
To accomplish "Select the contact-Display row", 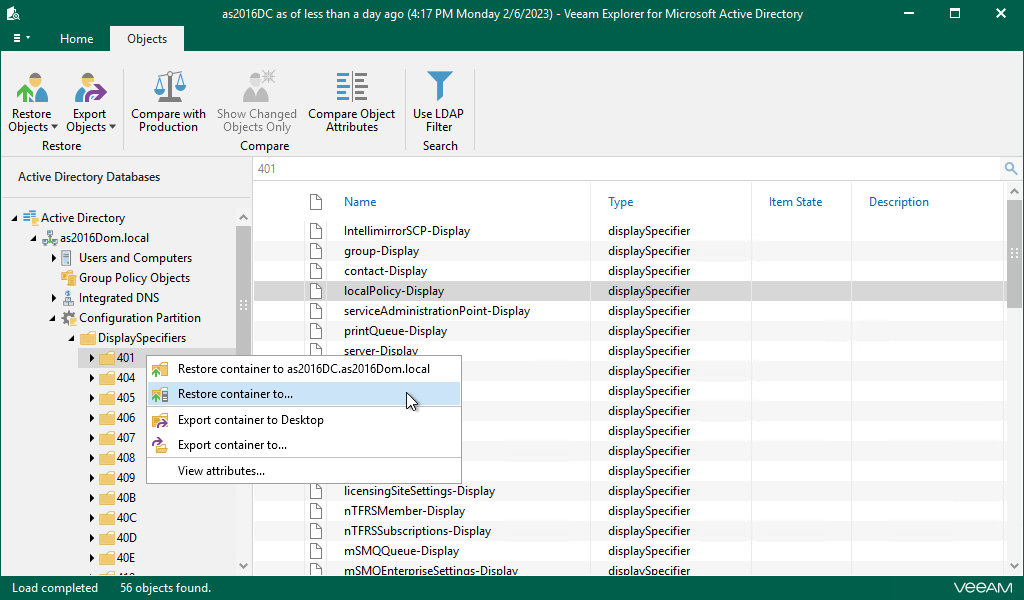I will tap(385, 271).
